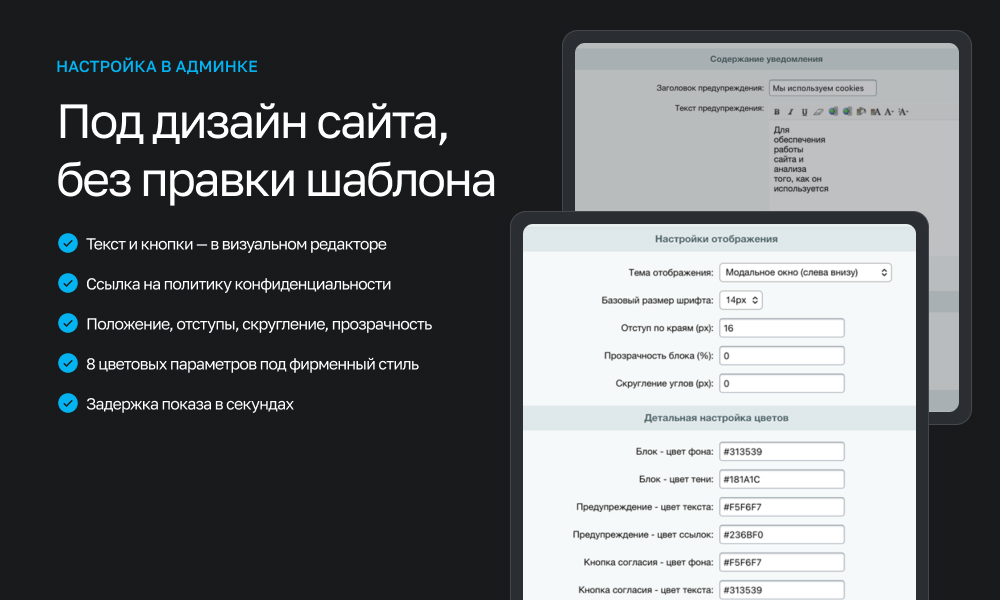
Task: Click 'Текст и кнопки — в визуальном редакторе' text
Action: tap(236, 244)
